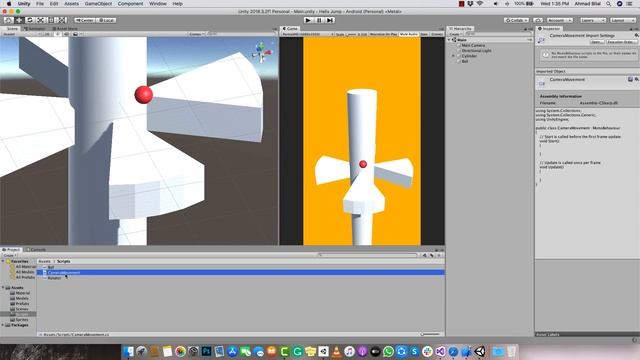Click Assets in the Project breadcrumb

44,261
